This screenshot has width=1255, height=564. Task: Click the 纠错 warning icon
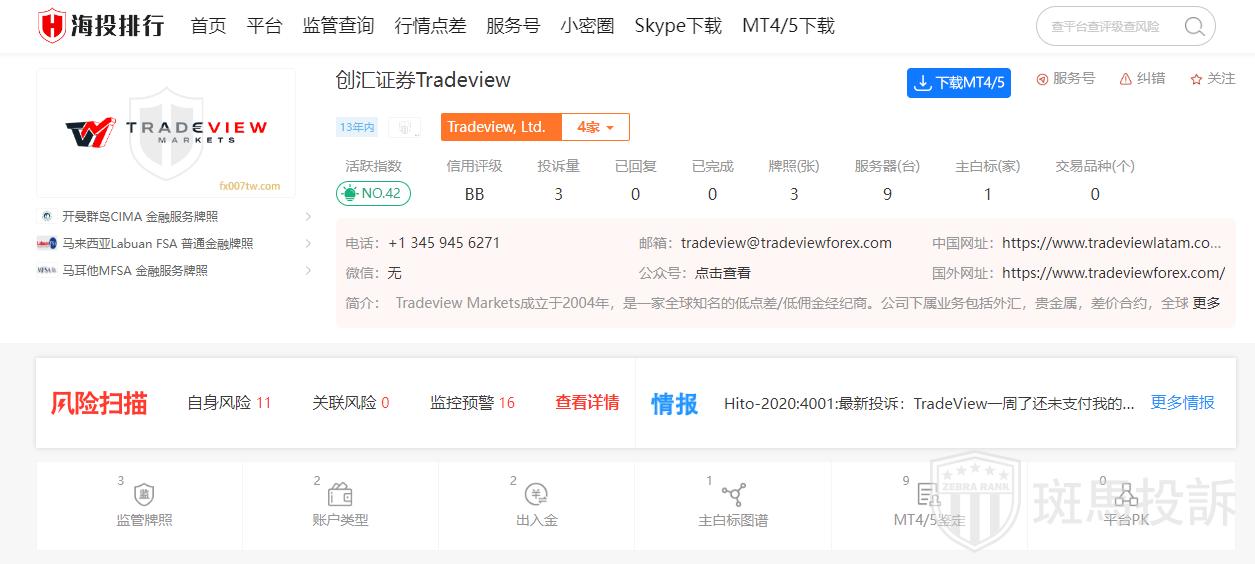(x=1126, y=79)
